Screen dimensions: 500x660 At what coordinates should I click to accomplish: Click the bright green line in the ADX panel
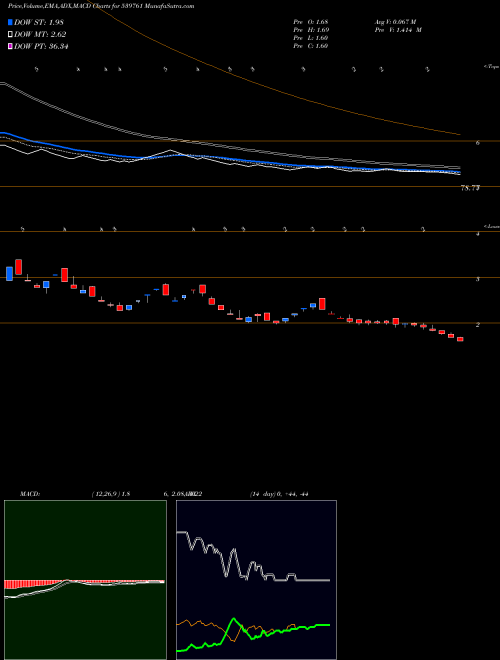pos(253,636)
